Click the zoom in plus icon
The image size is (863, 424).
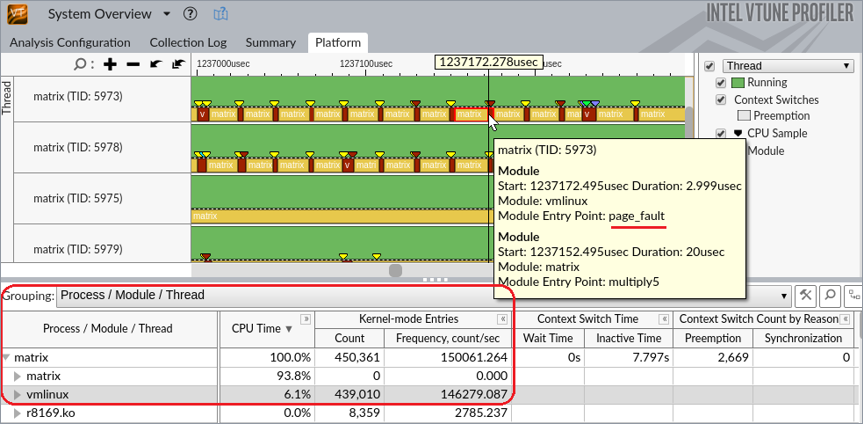coord(110,64)
